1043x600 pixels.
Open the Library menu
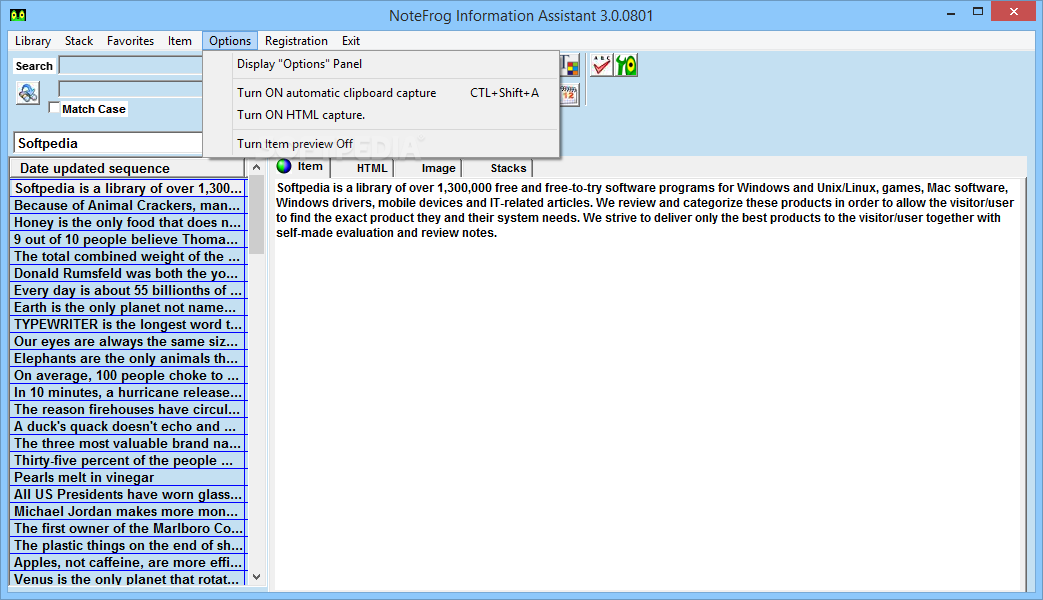point(33,41)
